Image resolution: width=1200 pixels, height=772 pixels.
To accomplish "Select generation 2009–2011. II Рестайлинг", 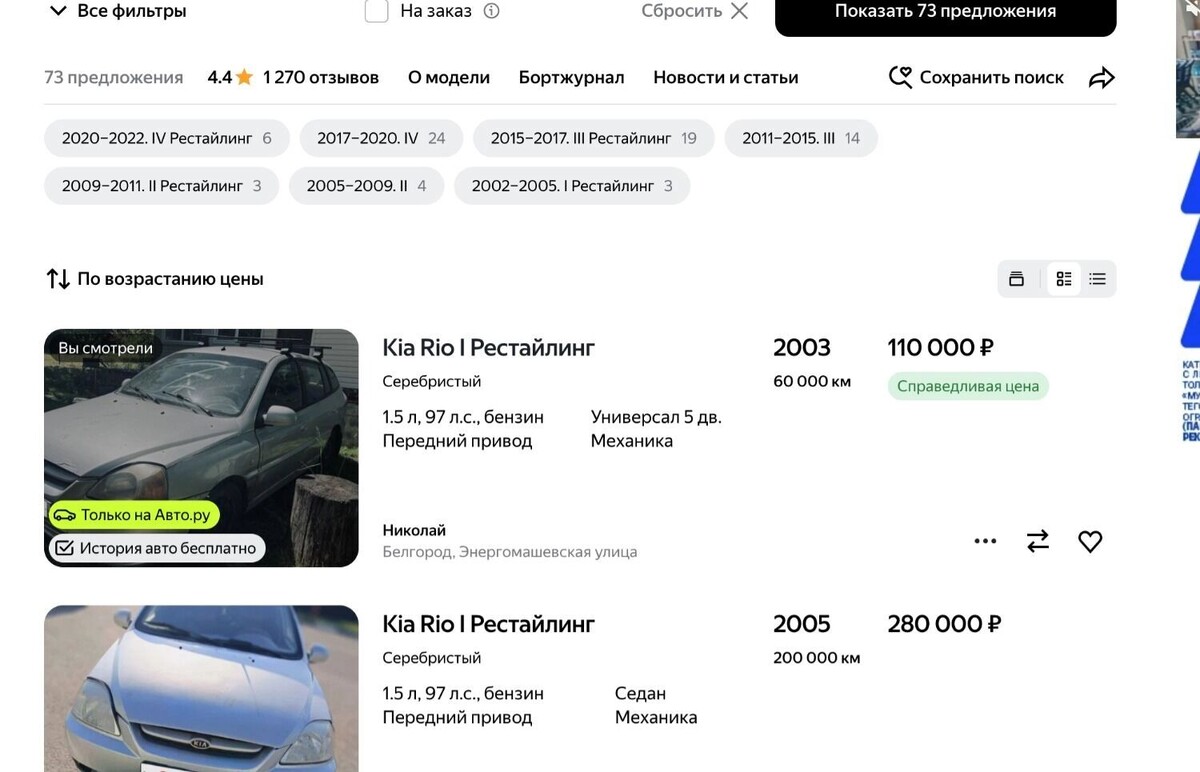I will click(161, 186).
